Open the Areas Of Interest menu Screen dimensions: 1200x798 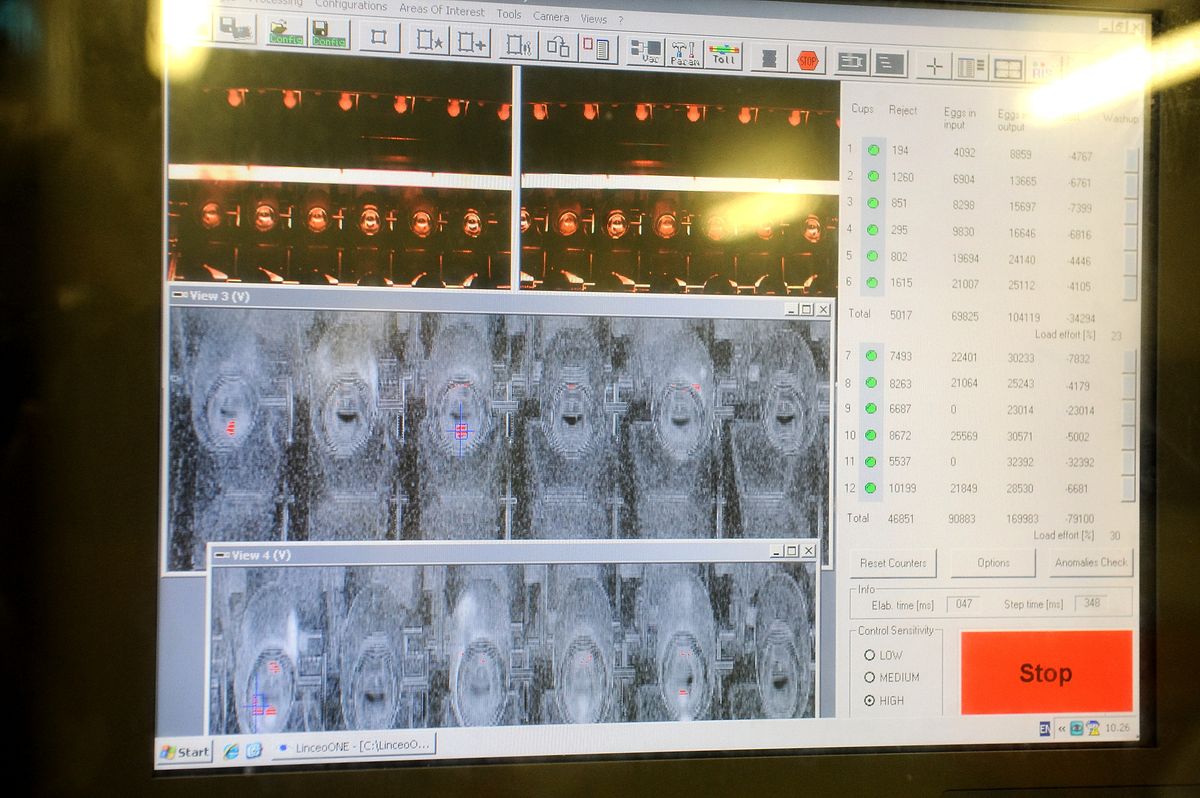pyautogui.click(x=441, y=10)
